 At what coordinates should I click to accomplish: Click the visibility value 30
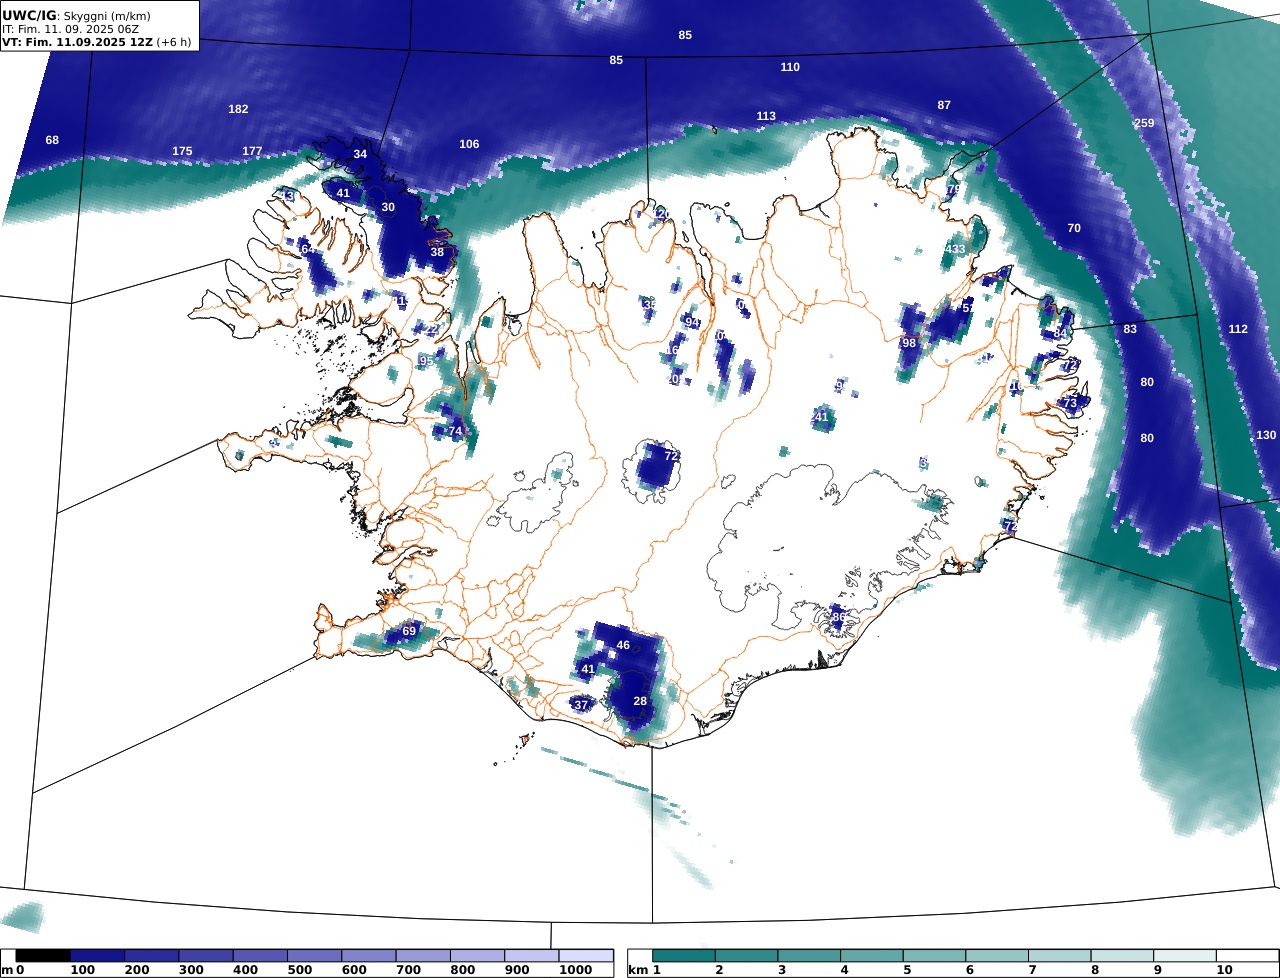[388, 207]
